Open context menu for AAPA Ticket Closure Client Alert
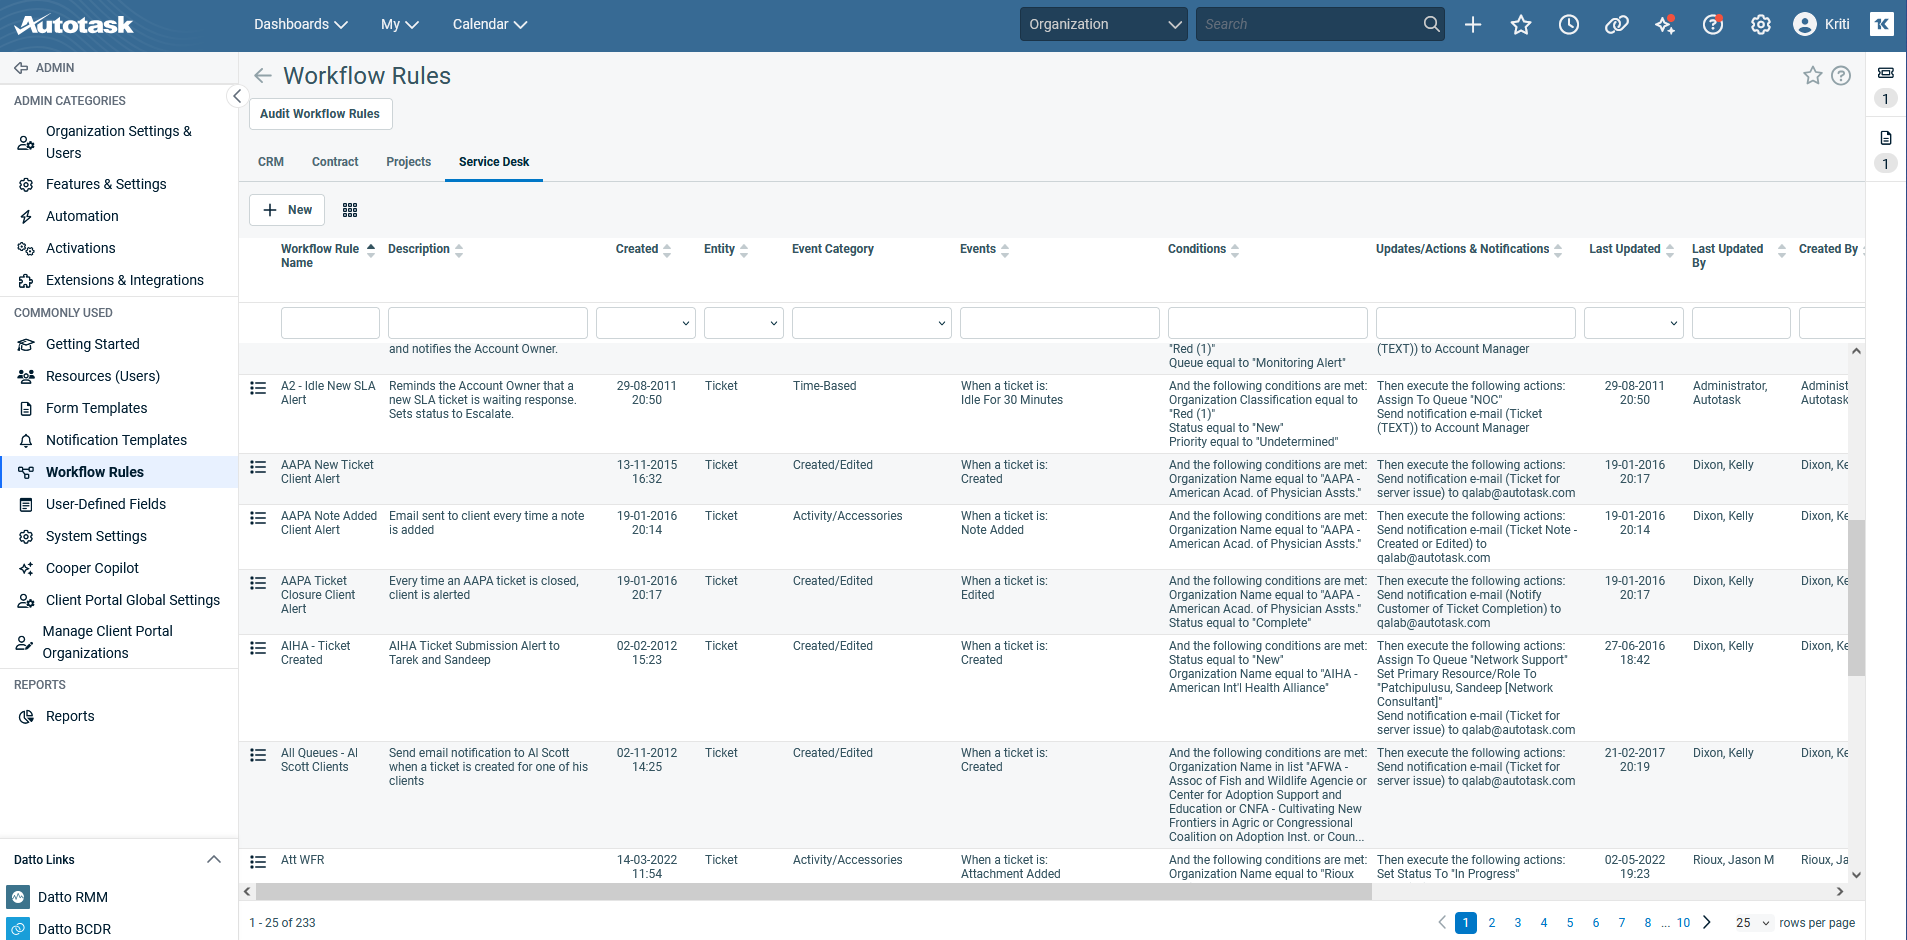The image size is (1907, 940). point(258,583)
